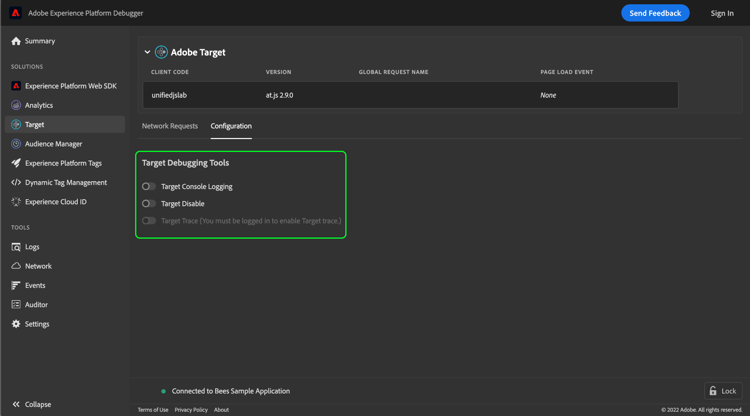
Task: Click the Adobe Target logo in panel header
Action: pos(161,52)
